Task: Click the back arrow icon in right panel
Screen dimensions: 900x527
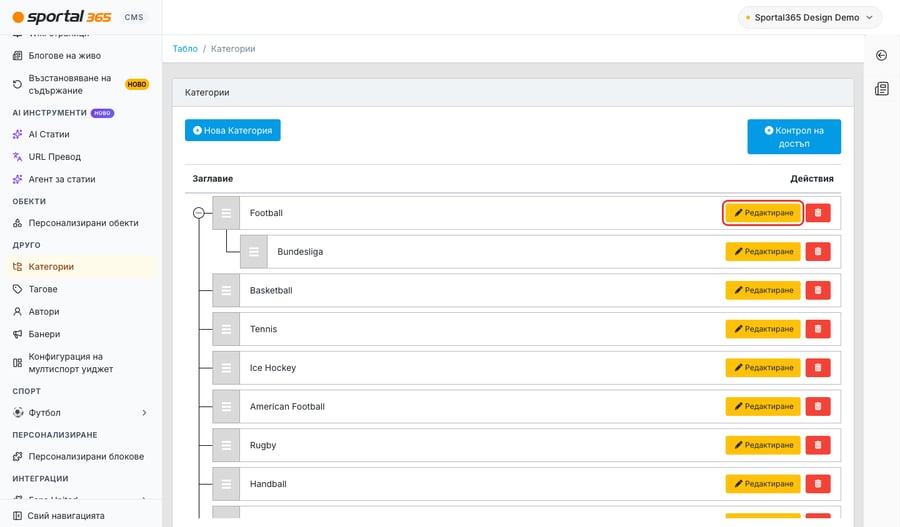Action: click(x=882, y=55)
